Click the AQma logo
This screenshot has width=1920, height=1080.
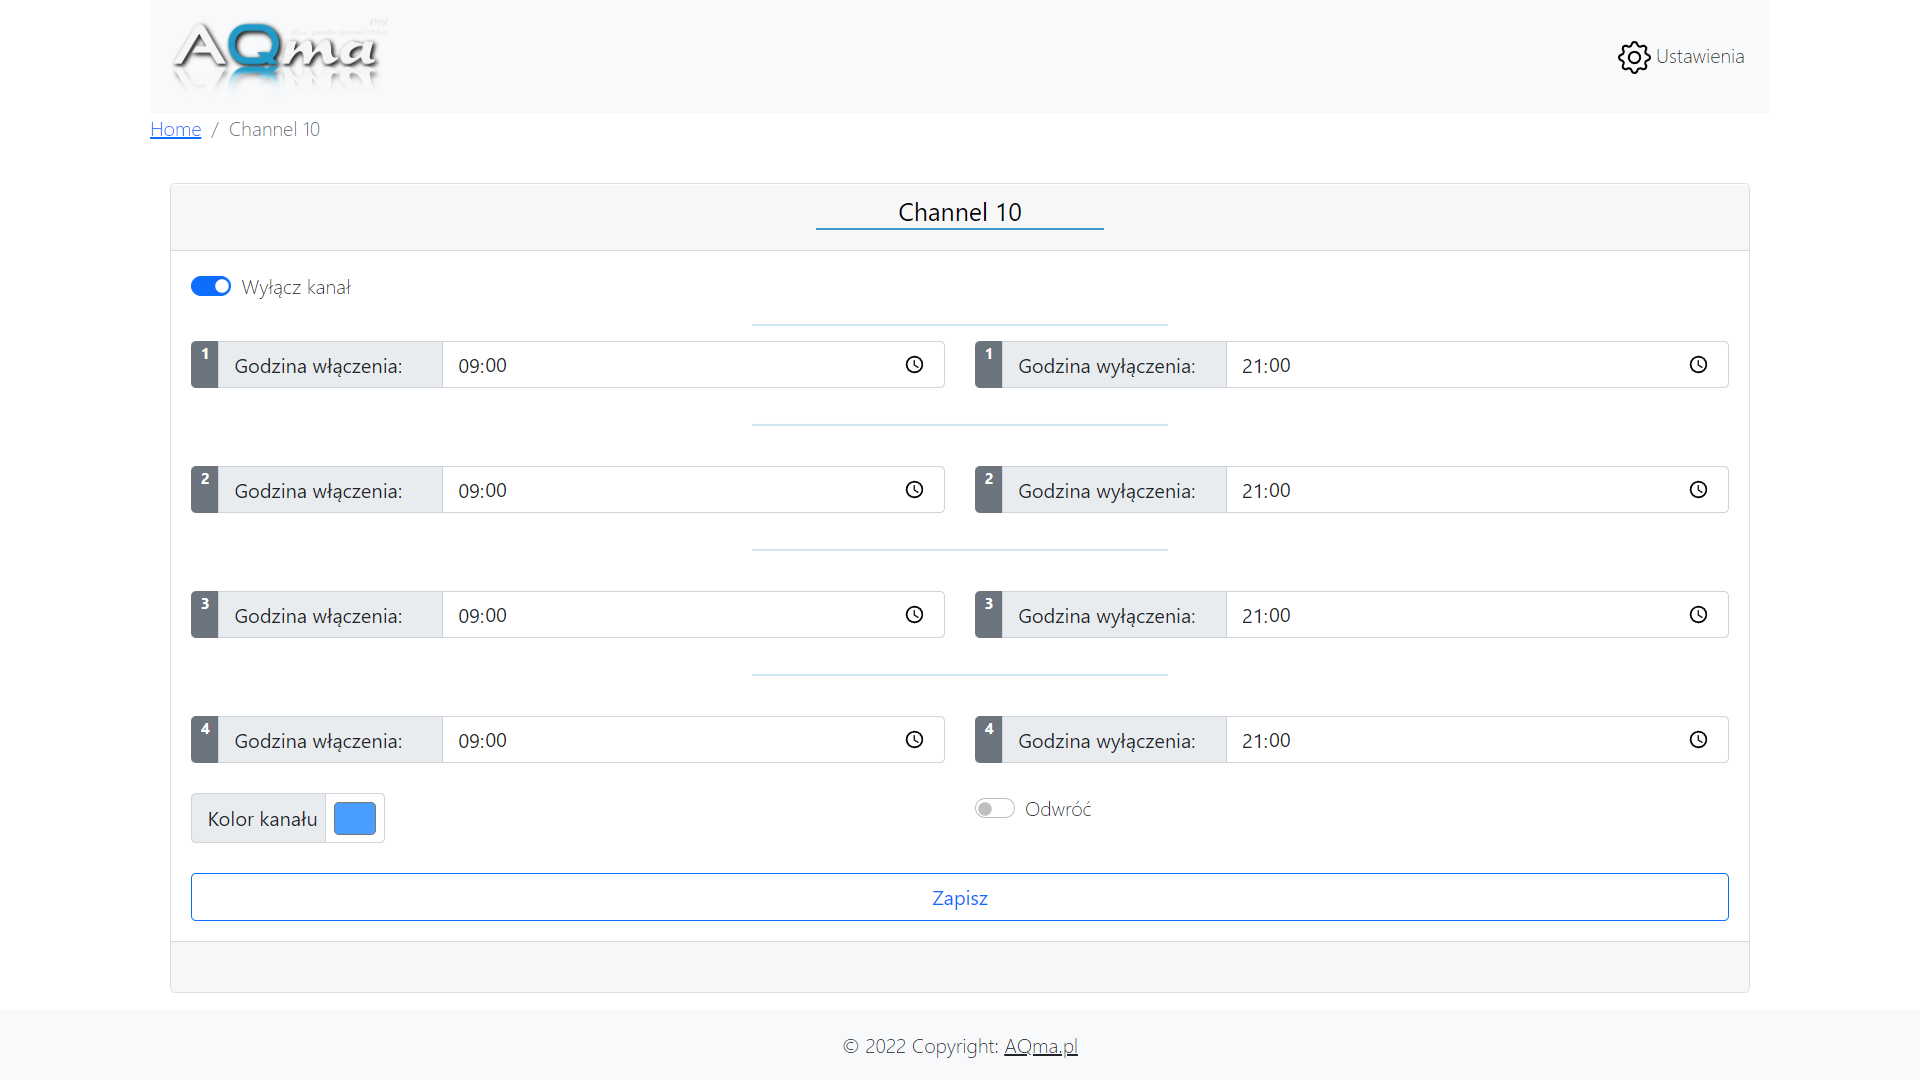click(x=277, y=54)
